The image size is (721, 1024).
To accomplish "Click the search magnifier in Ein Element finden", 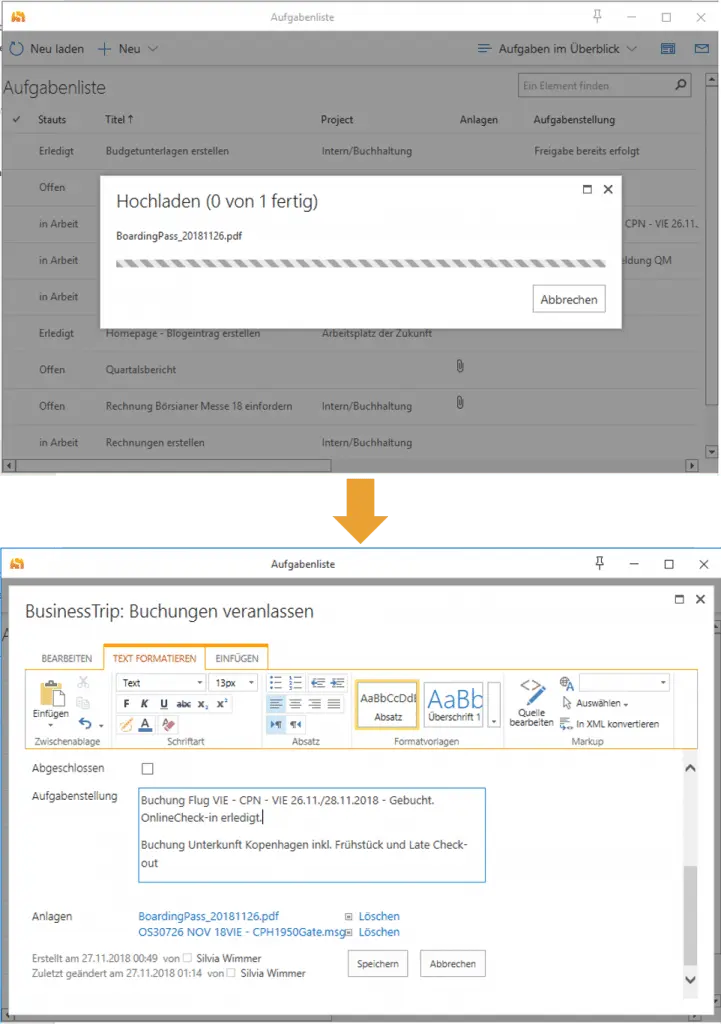I will (681, 85).
